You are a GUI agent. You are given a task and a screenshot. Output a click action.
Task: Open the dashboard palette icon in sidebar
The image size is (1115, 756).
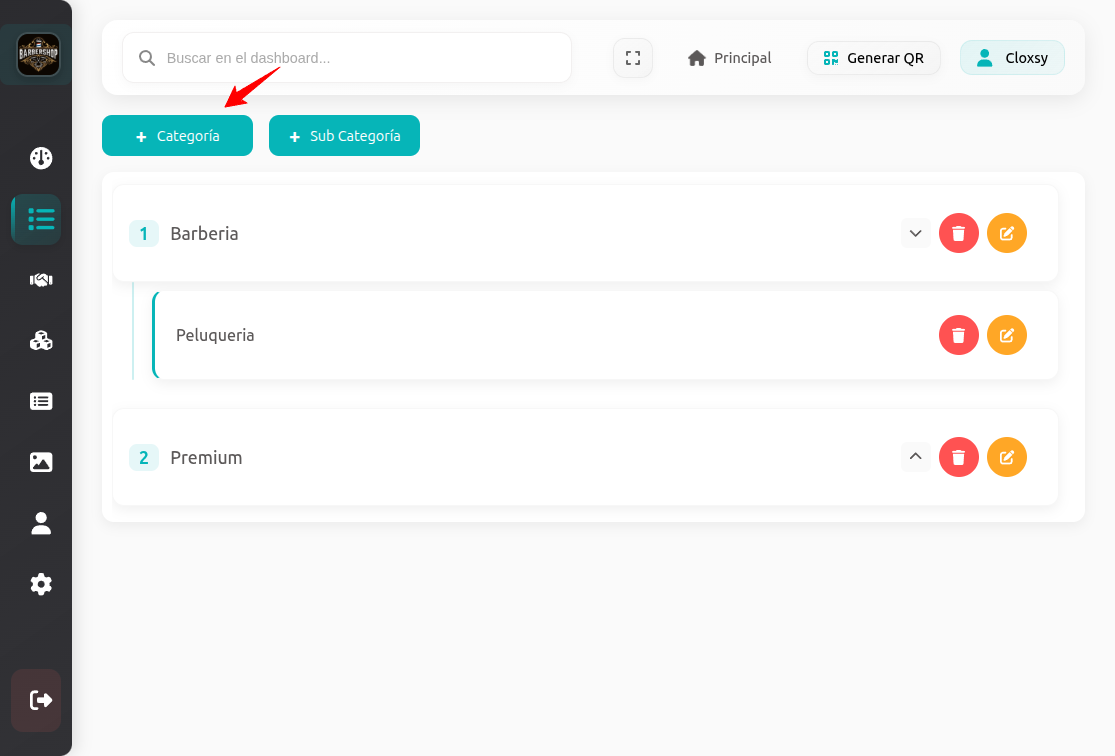coord(41,158)
